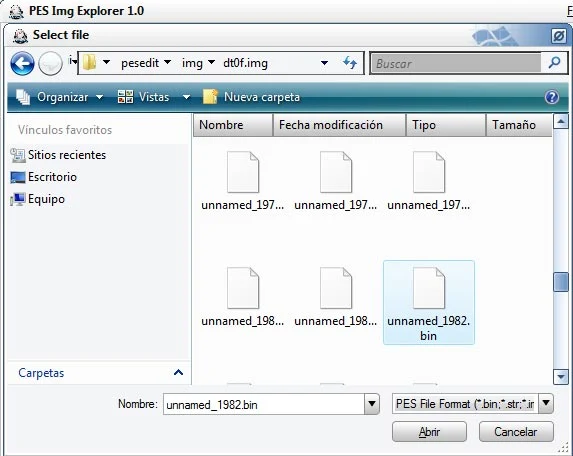
Task: Click the Cancelar button
Action: pyautogui.click(x=516, y=432)
